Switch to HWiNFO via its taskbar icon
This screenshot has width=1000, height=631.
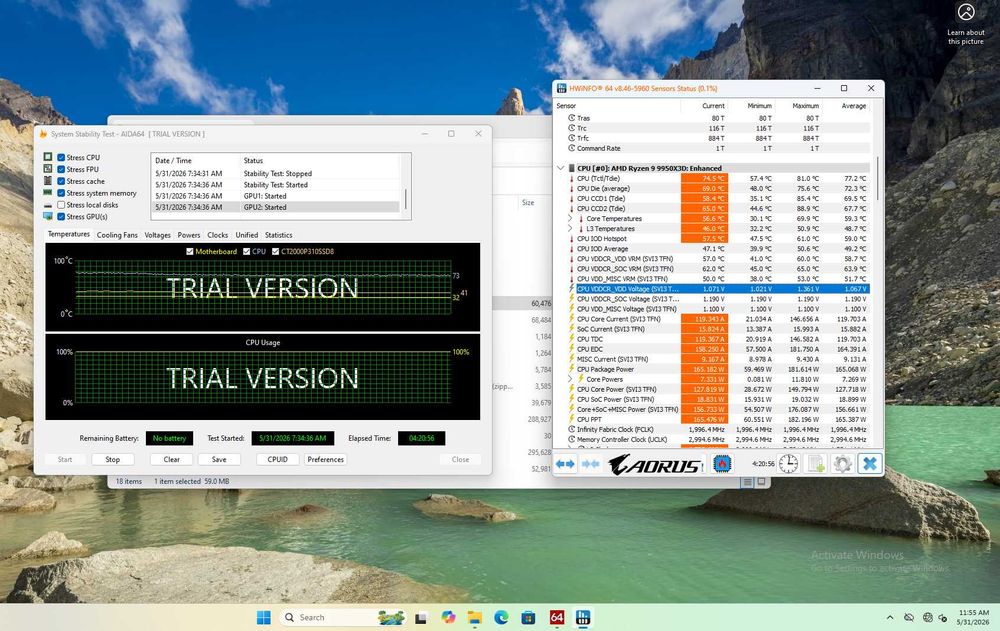pyautogui.click(x=583, y=617)
